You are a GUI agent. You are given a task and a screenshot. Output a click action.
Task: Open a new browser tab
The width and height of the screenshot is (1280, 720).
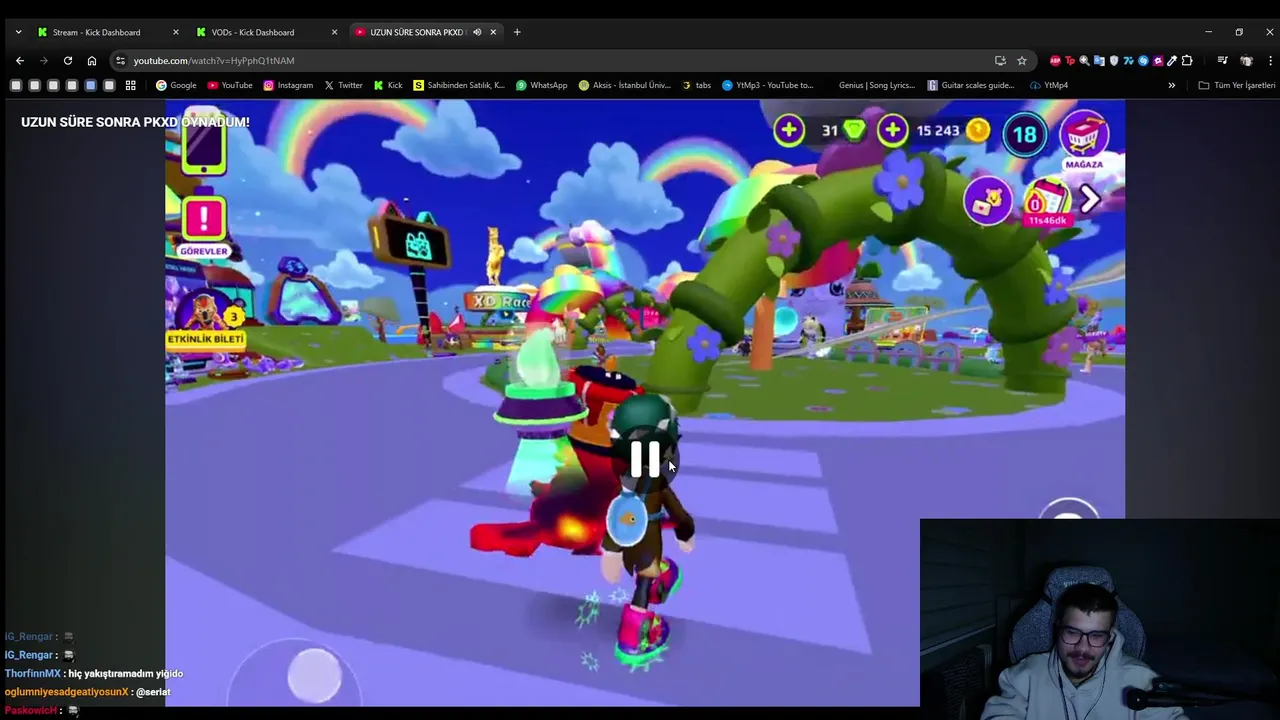pyautogui.click(x=517, y=32)
